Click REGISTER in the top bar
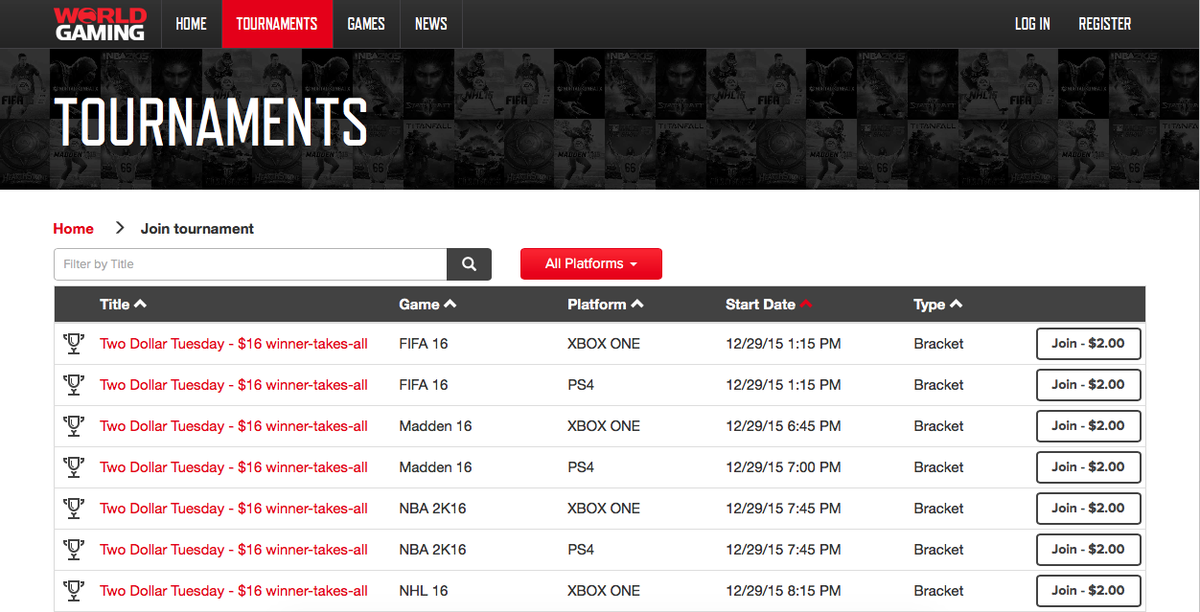Image resolution: width=1200 pixels, height=612 pixels. coord(1105,24)
